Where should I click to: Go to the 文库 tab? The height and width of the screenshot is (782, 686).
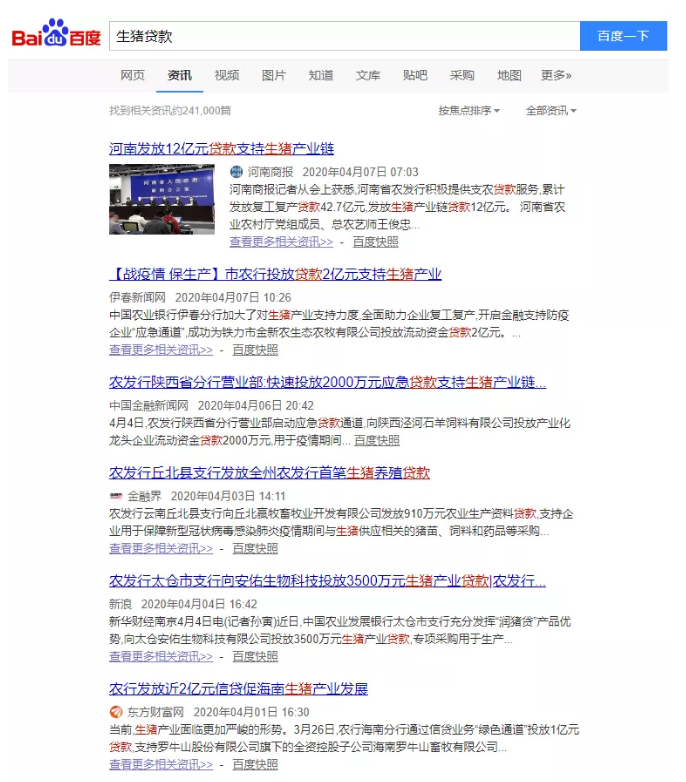coord(368,75)
